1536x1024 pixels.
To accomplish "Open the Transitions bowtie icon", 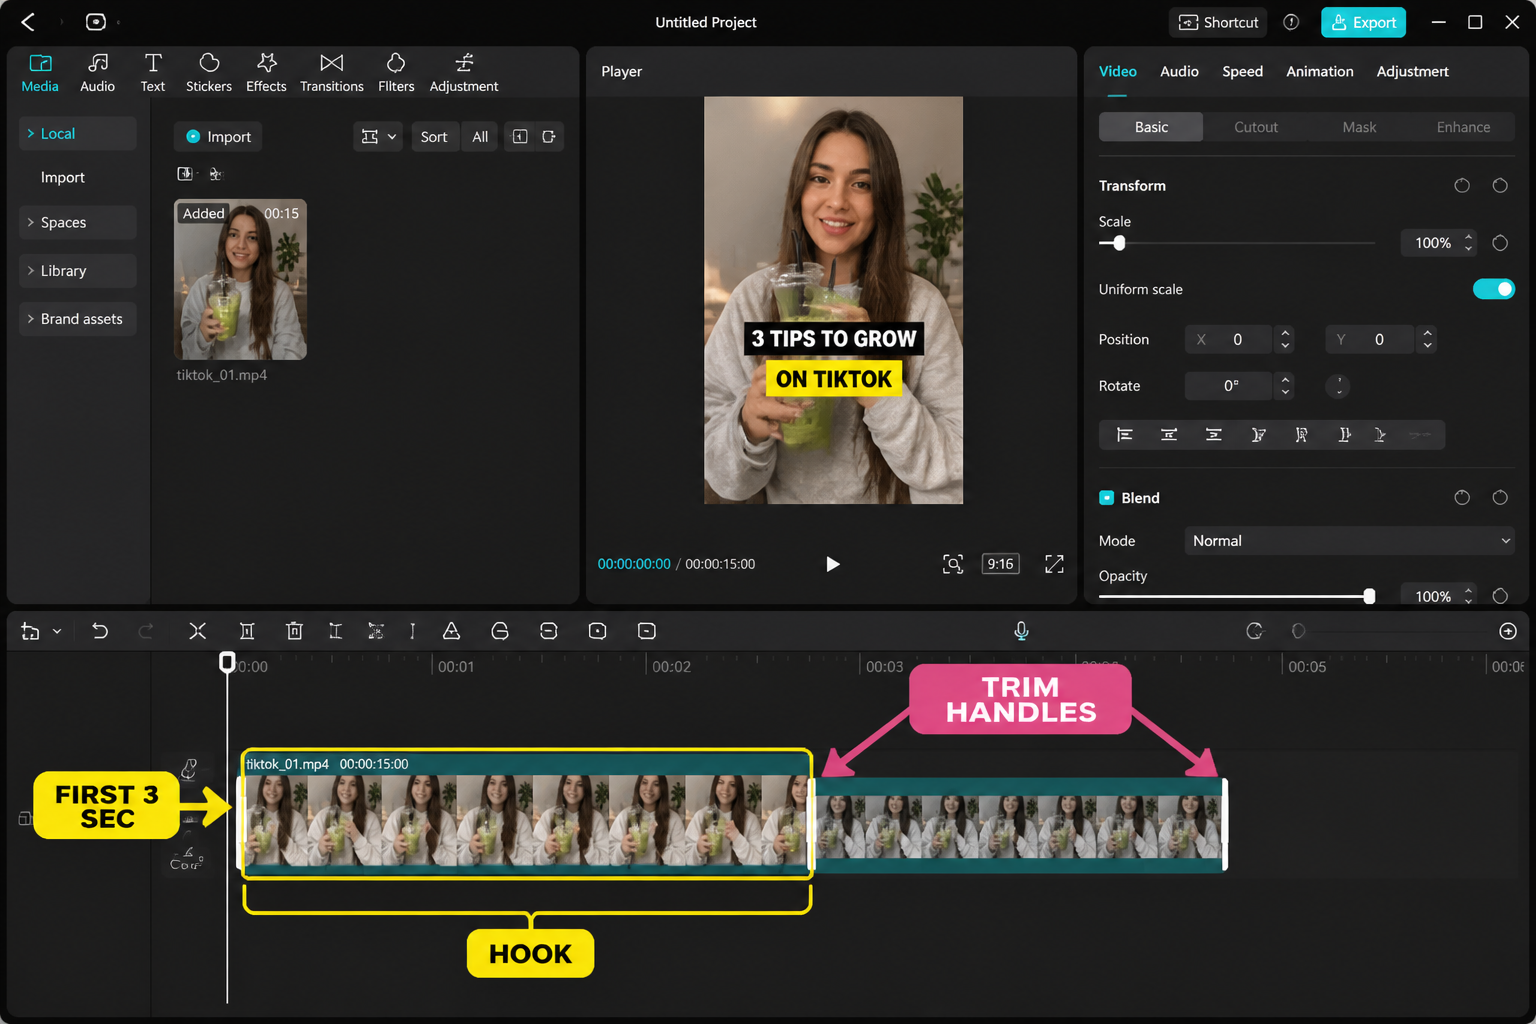I will (x=332, y=72).
